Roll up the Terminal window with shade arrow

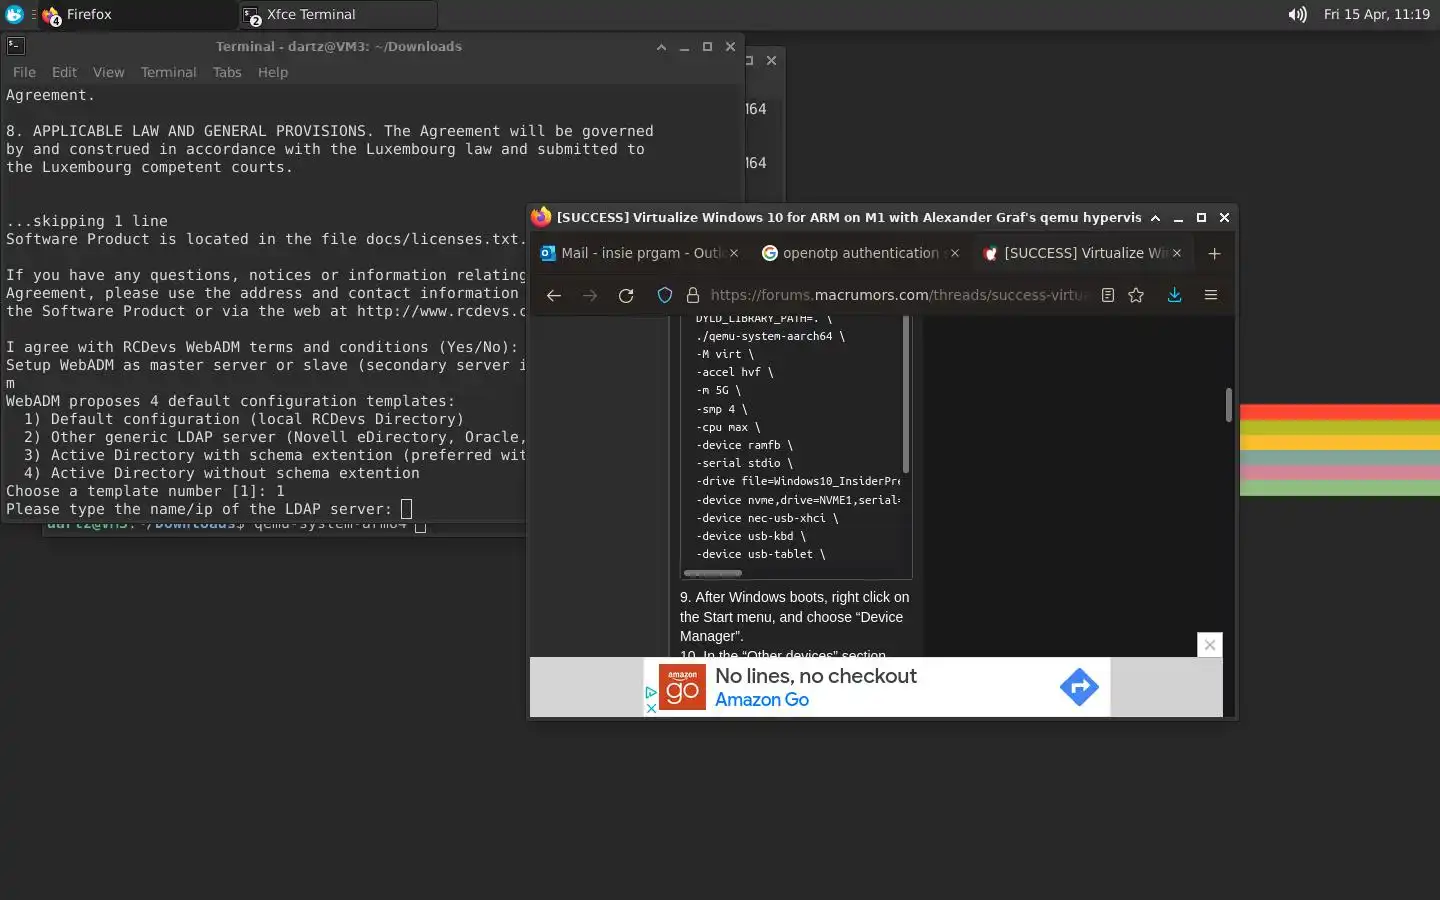tap(661, 47)
